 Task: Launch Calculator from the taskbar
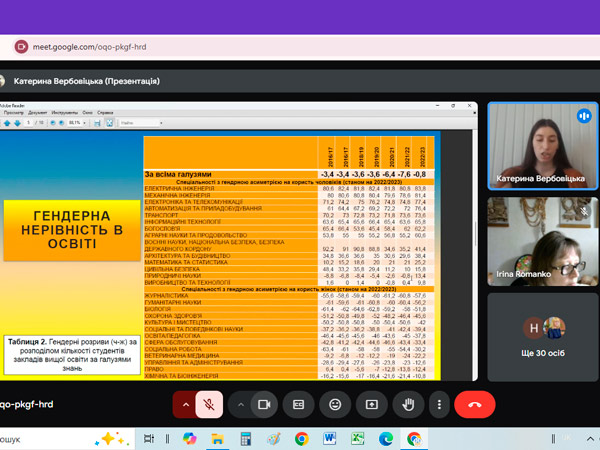tap(245, 439)
